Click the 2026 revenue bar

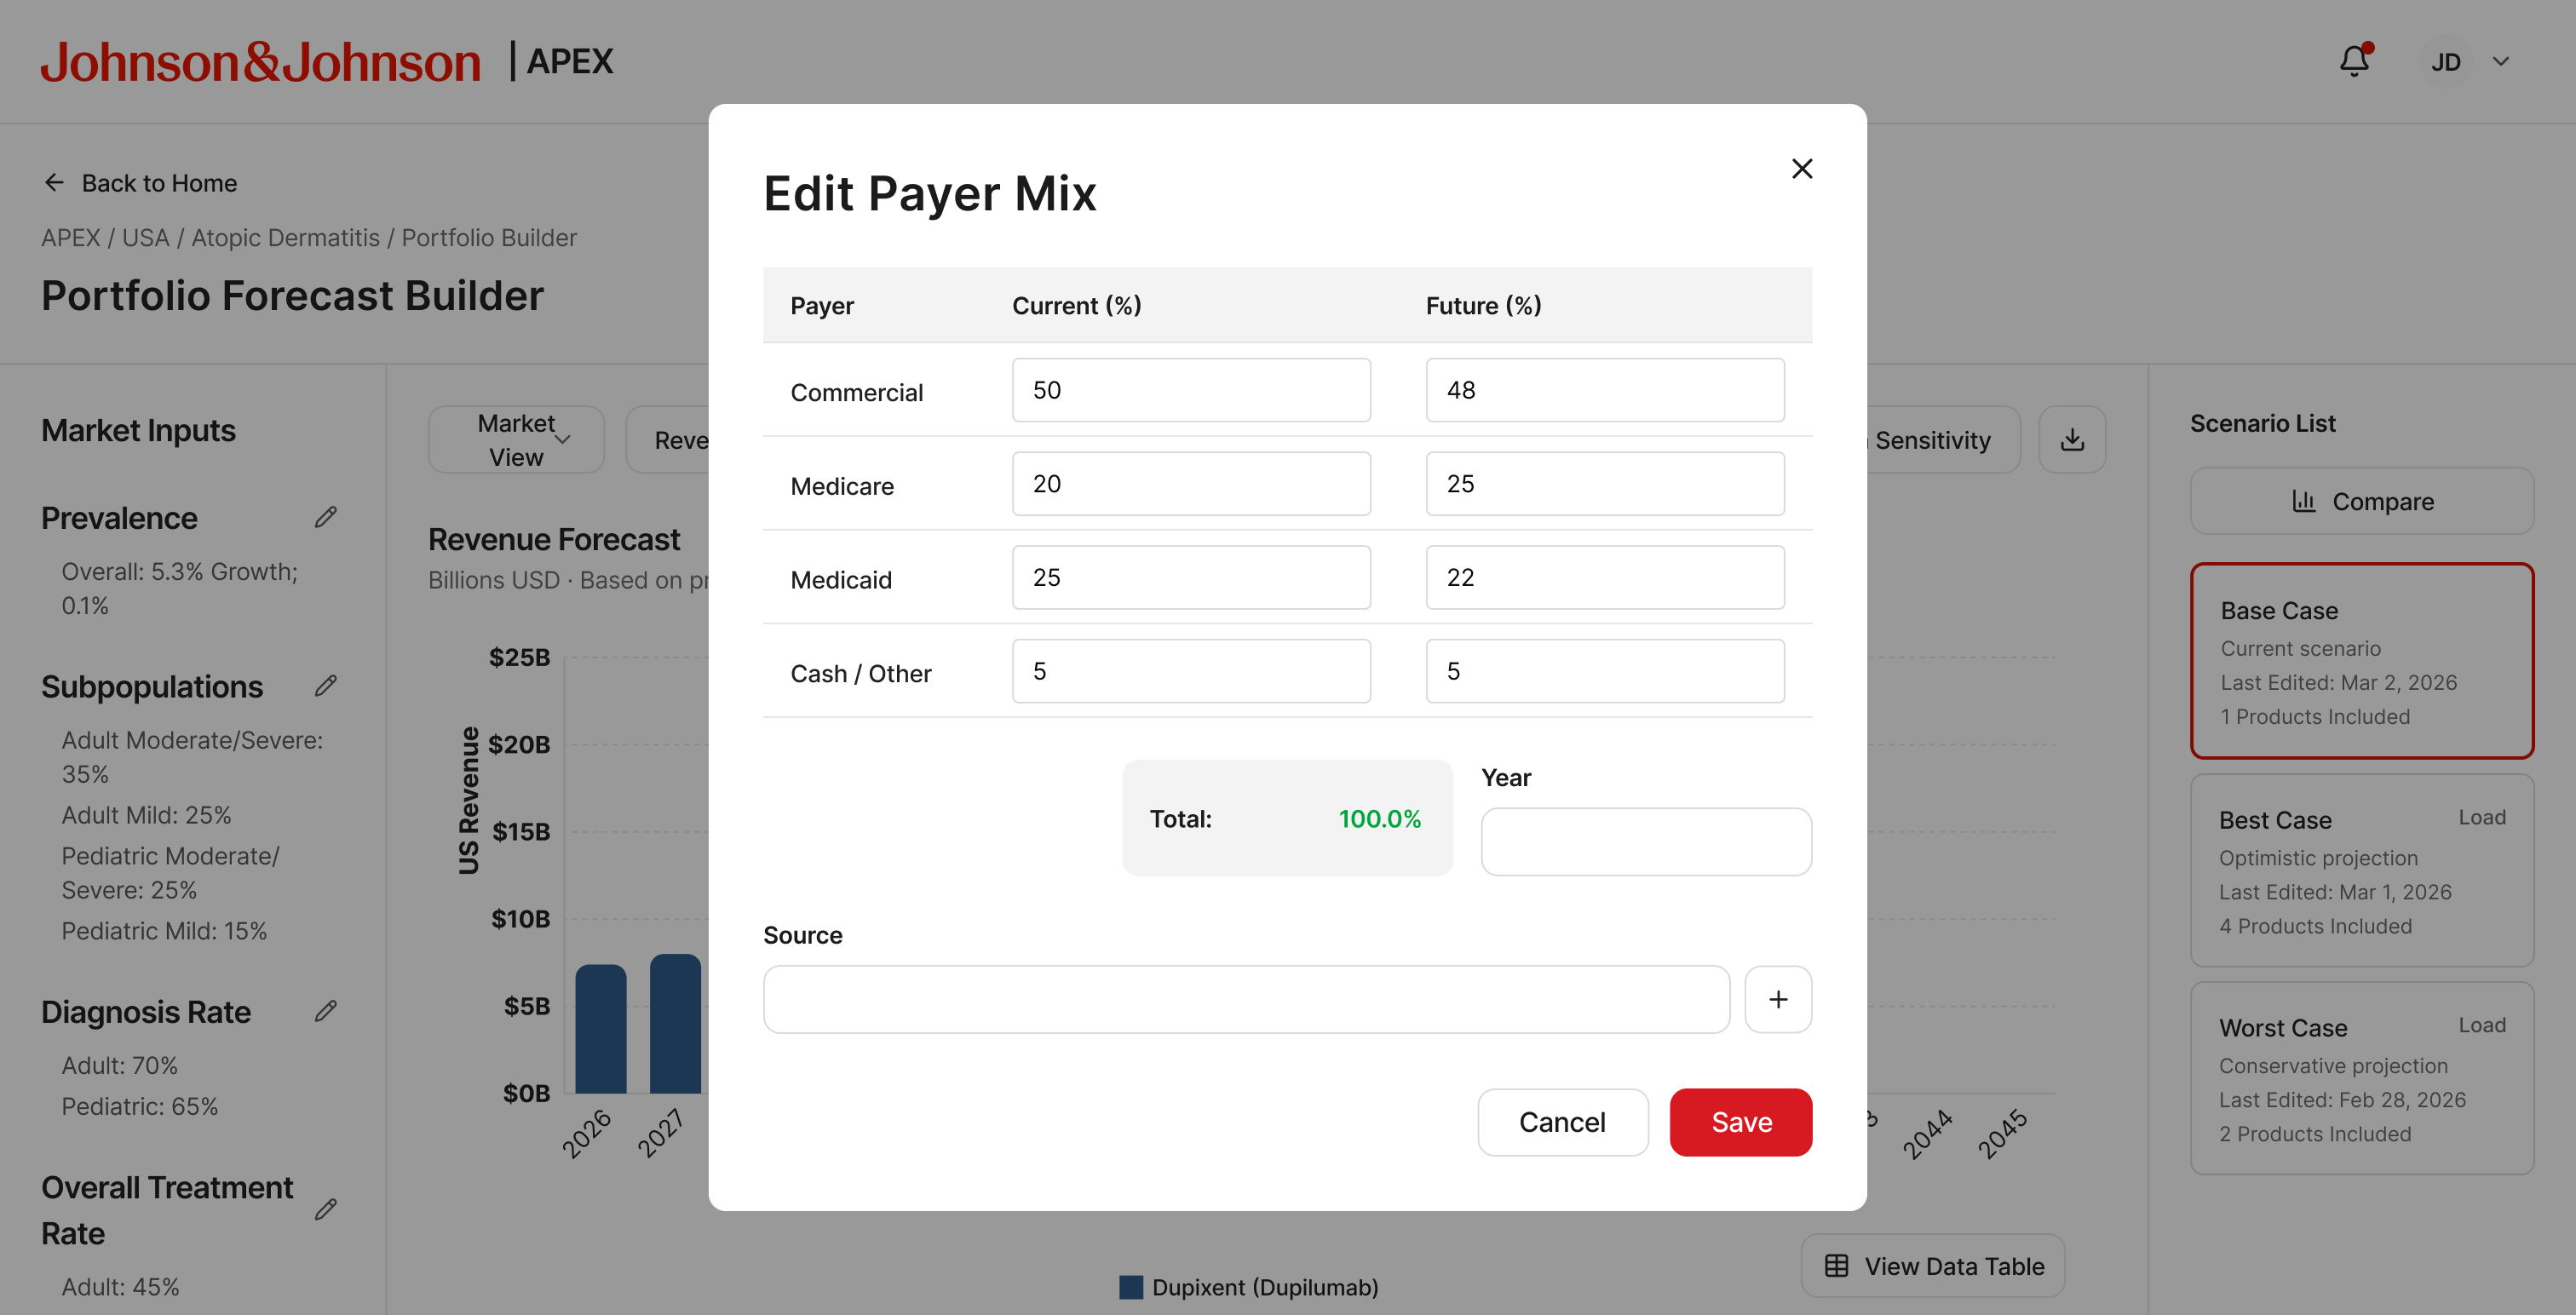(x=601, y=1029)
